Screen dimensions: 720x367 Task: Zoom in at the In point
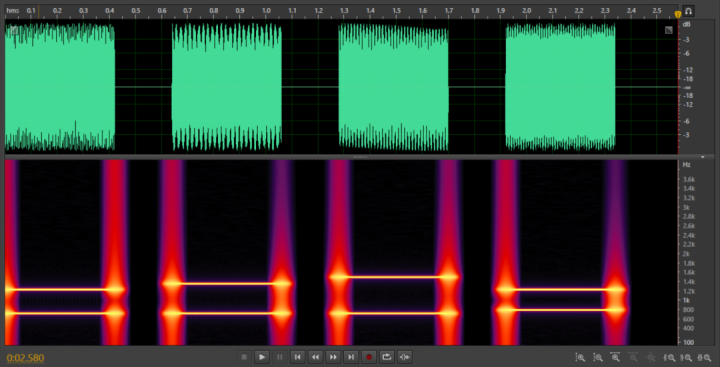(670, 357)
